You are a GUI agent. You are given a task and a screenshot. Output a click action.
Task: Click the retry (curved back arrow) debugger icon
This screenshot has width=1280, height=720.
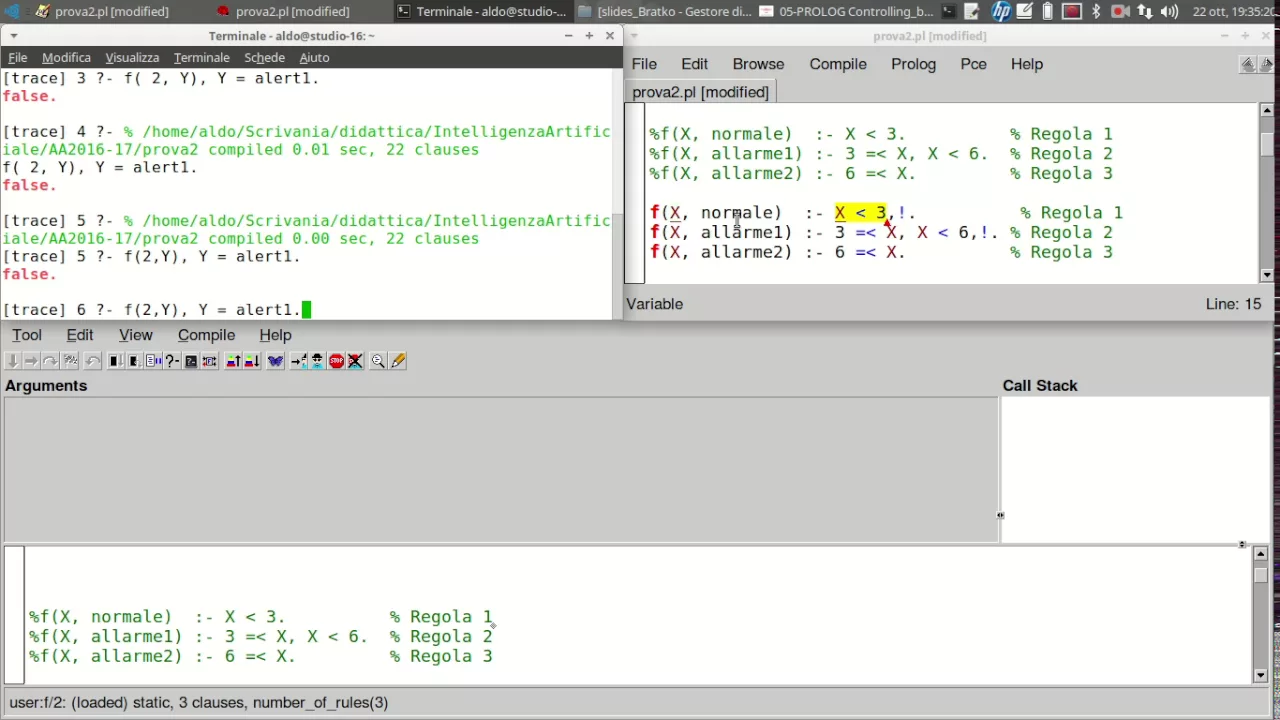[x=92, y=361]
